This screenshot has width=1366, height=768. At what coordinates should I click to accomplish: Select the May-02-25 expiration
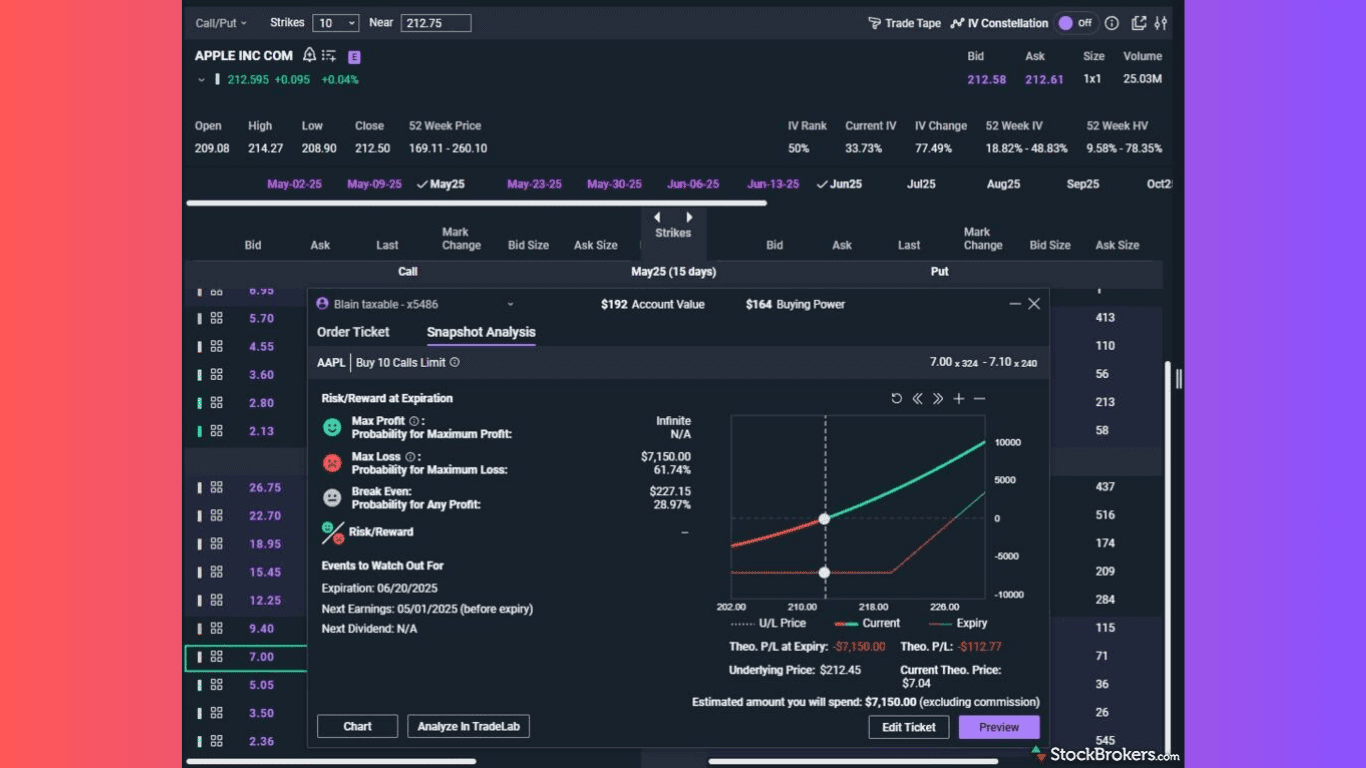(295, 184)
